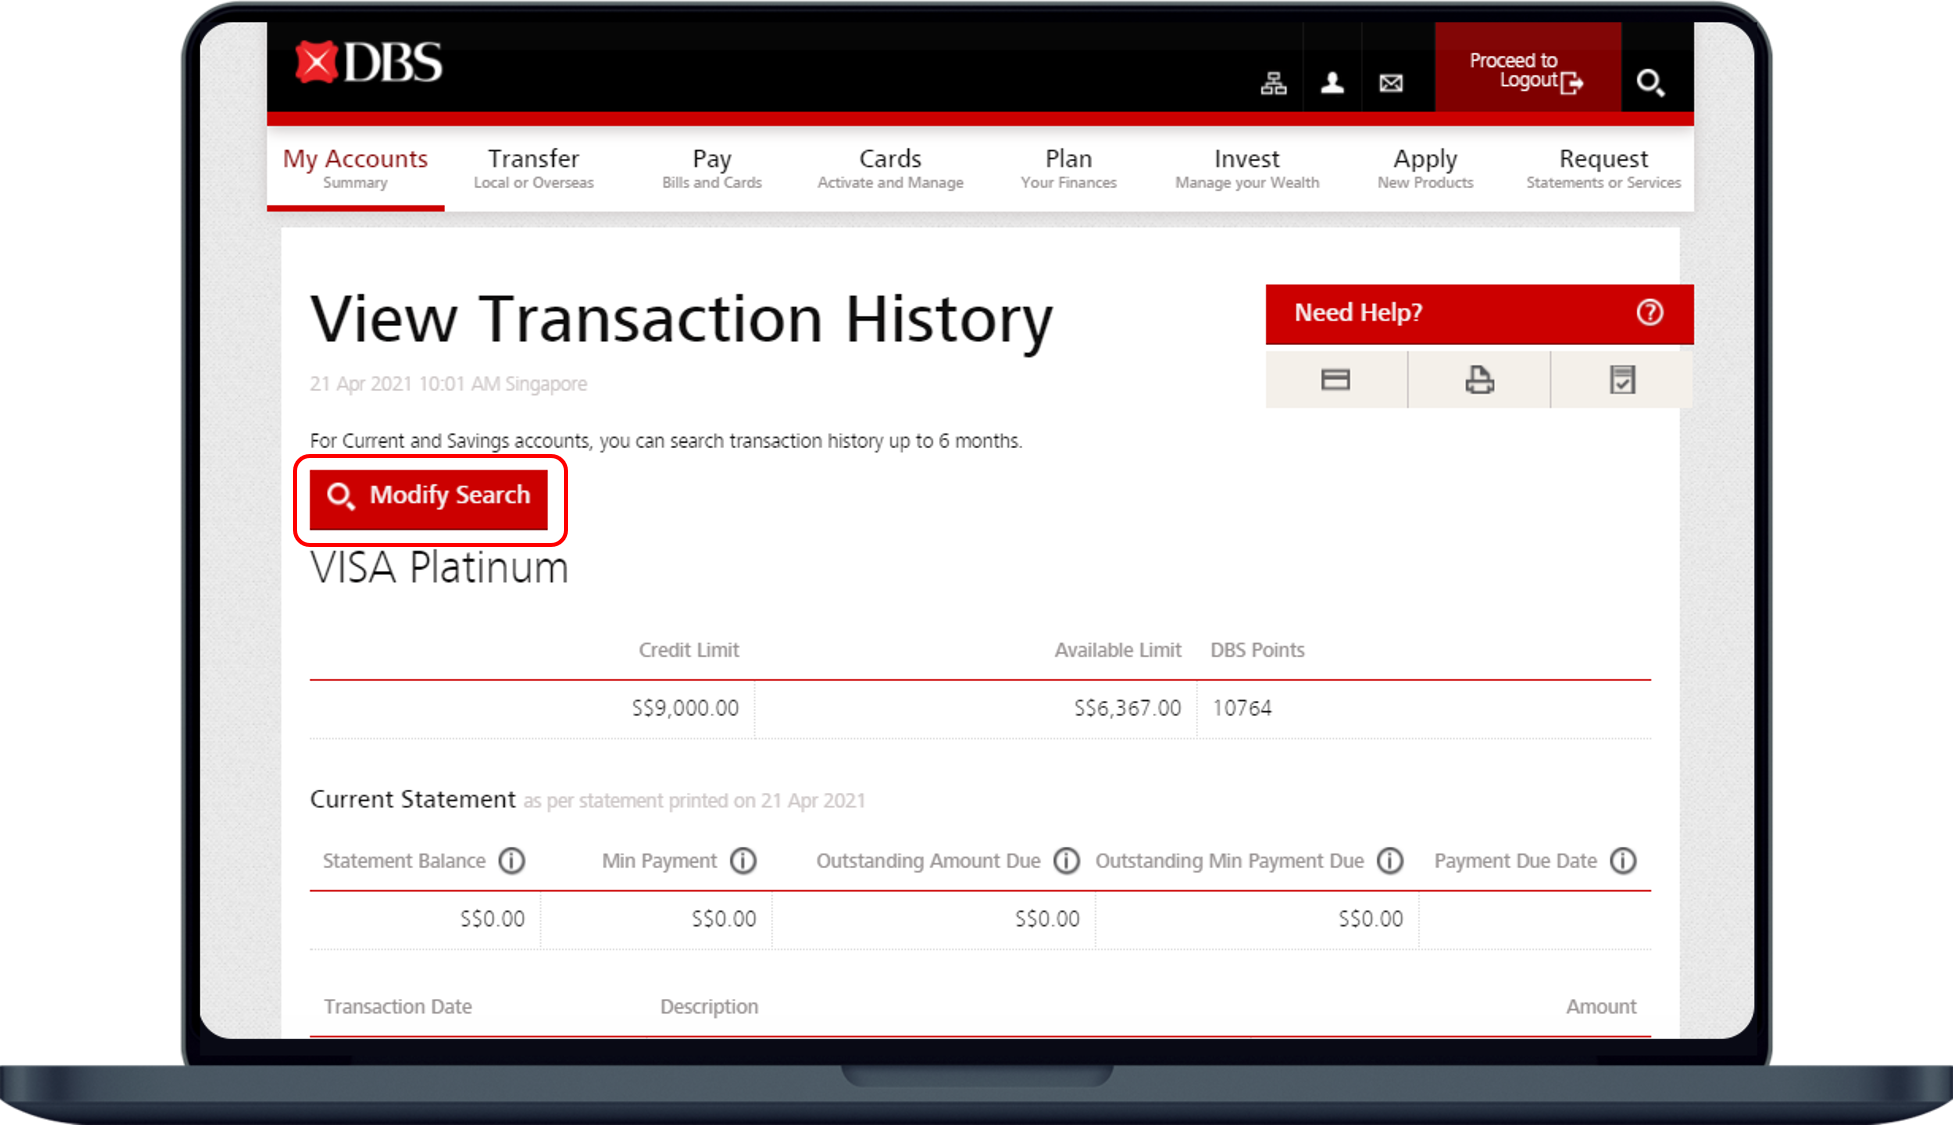Viewport: 1953px width, 1125px height.
Task: Click the DBS Points value 10764
Action: tap(1242, 708)
